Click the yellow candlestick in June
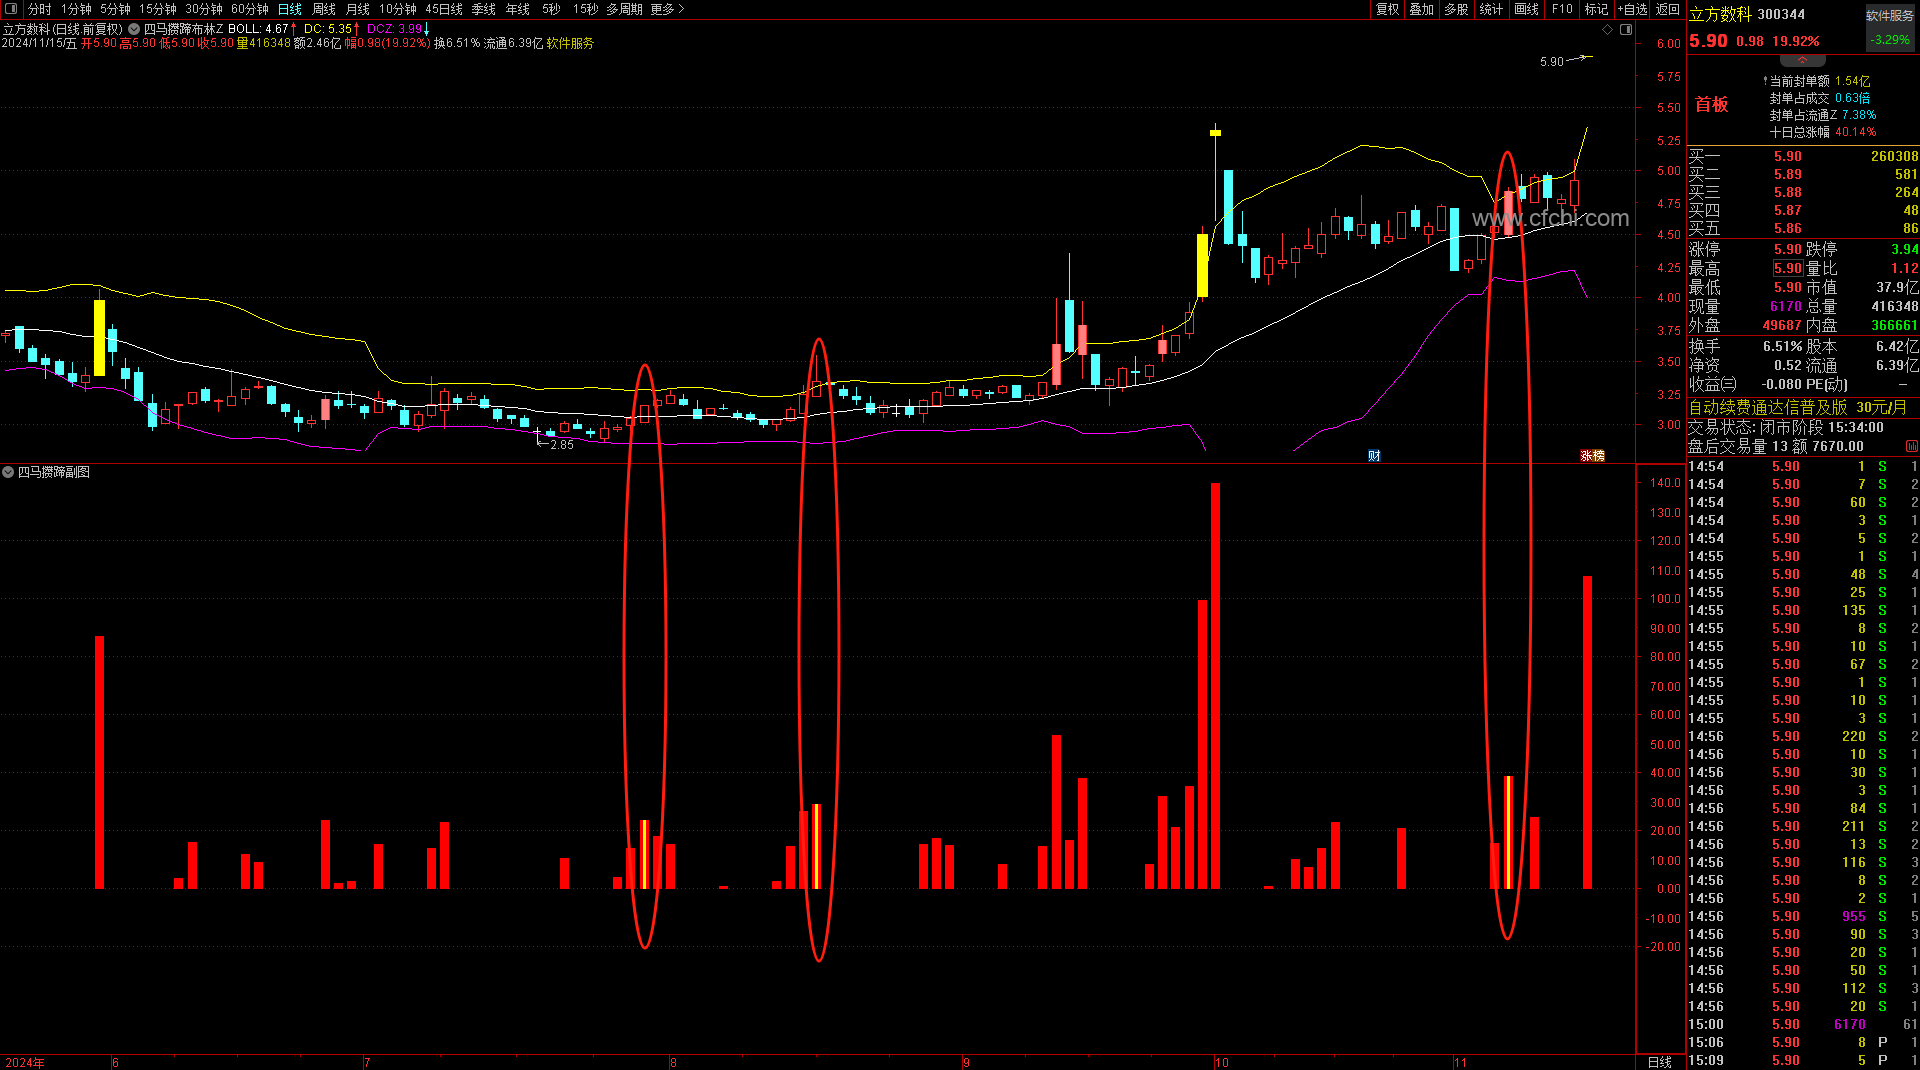This screenshot has width=1920, height=1070. pos(99,337)
